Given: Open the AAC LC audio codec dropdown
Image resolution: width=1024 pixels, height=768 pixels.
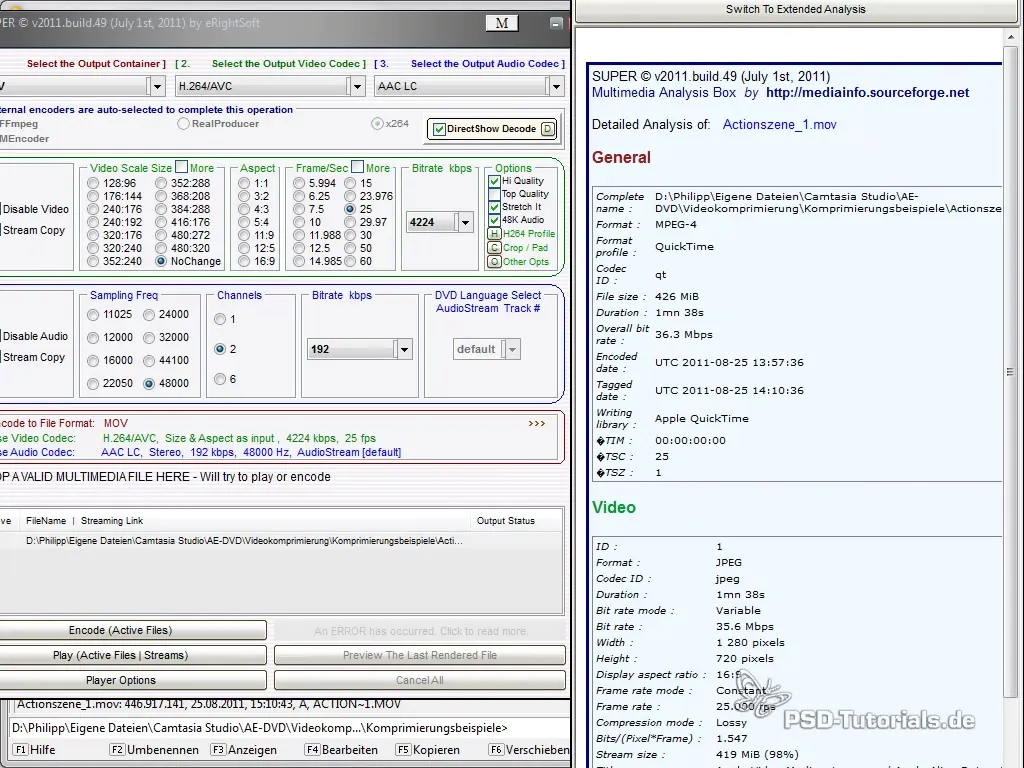Looking at the screenshot, I should pyautogui.click(x=556, y=86).
